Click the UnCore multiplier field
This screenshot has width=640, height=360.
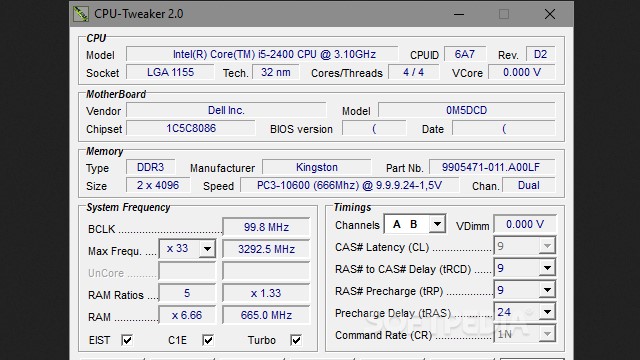187,271
